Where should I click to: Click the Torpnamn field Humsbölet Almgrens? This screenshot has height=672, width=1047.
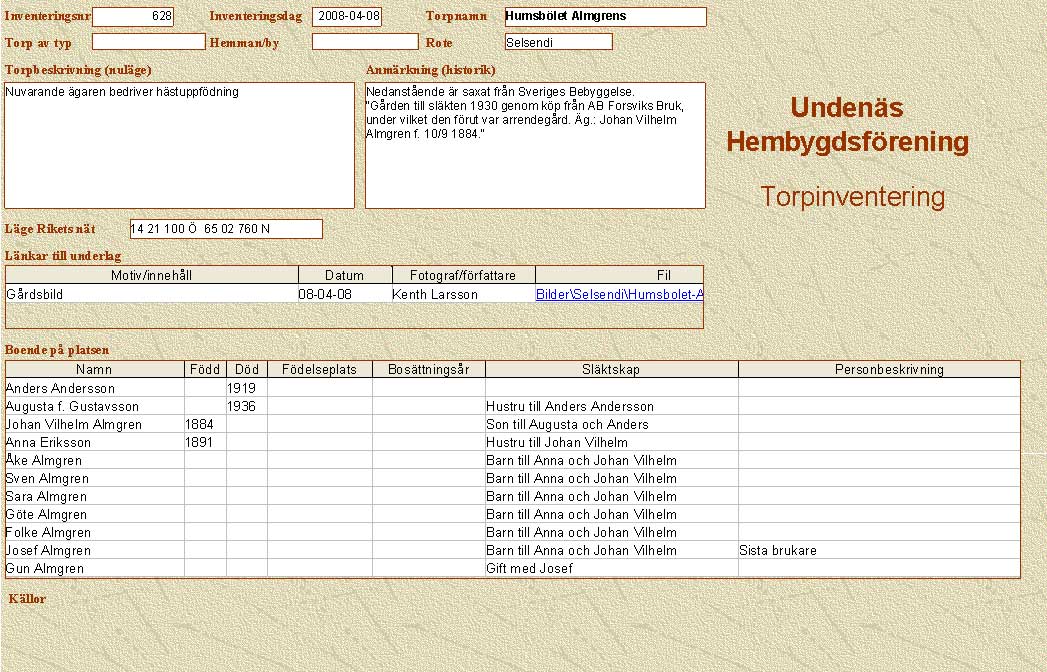605,17
